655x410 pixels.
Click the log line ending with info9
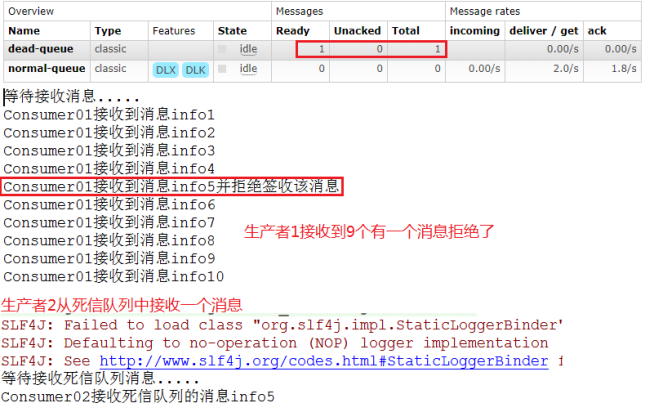click(x=109, y=258)
